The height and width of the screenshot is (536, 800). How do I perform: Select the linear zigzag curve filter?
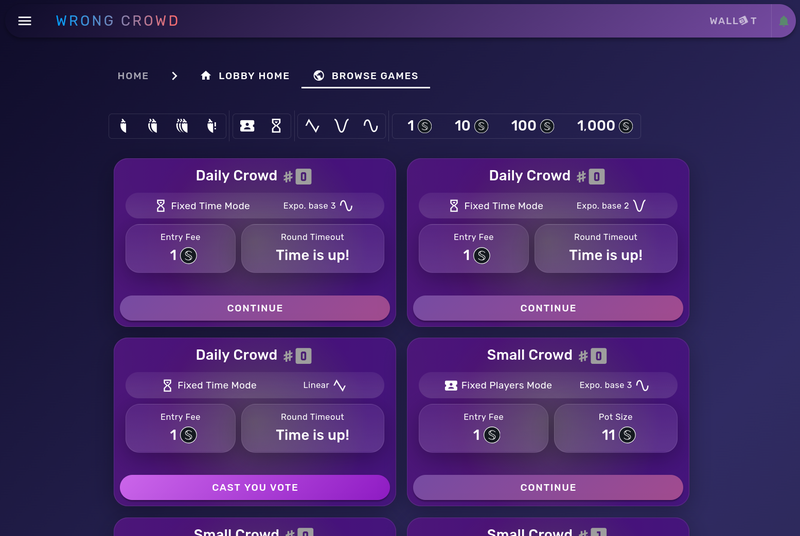(312, 126)
